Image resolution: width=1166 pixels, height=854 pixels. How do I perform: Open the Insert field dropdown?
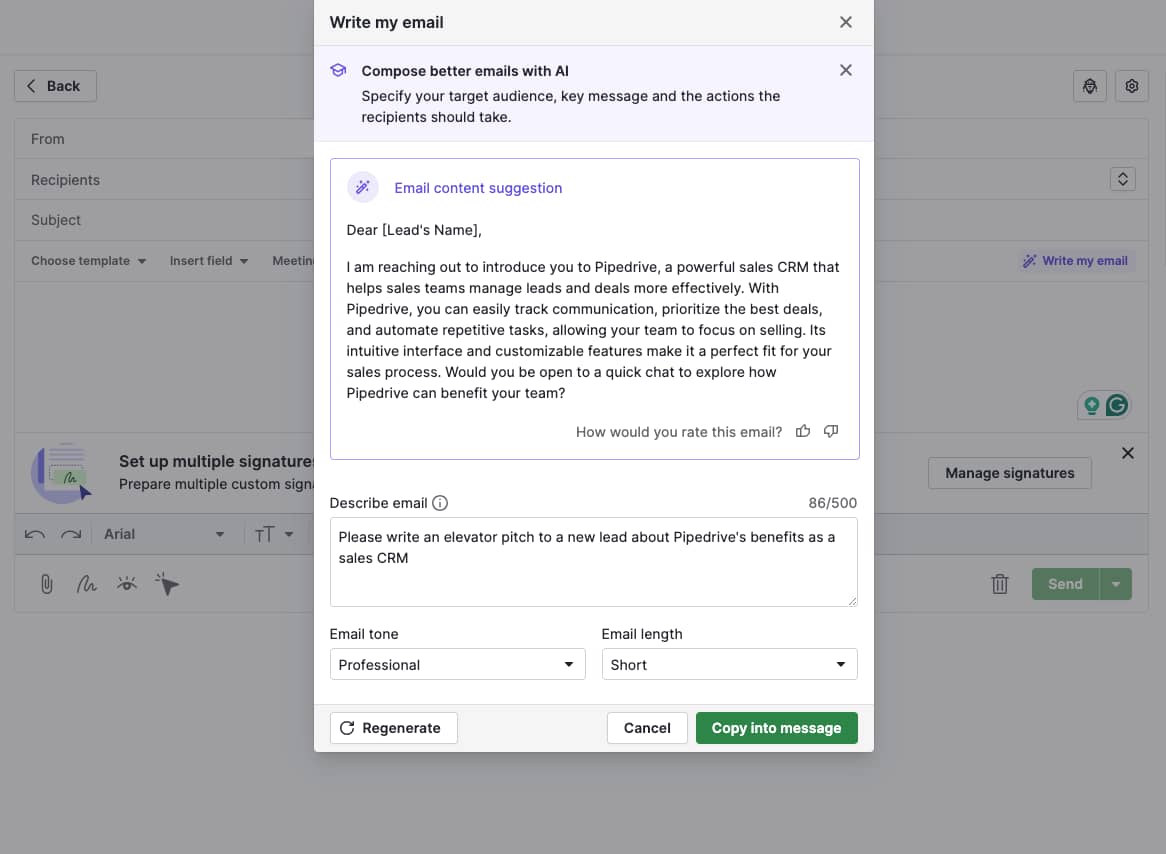[208, 261]
